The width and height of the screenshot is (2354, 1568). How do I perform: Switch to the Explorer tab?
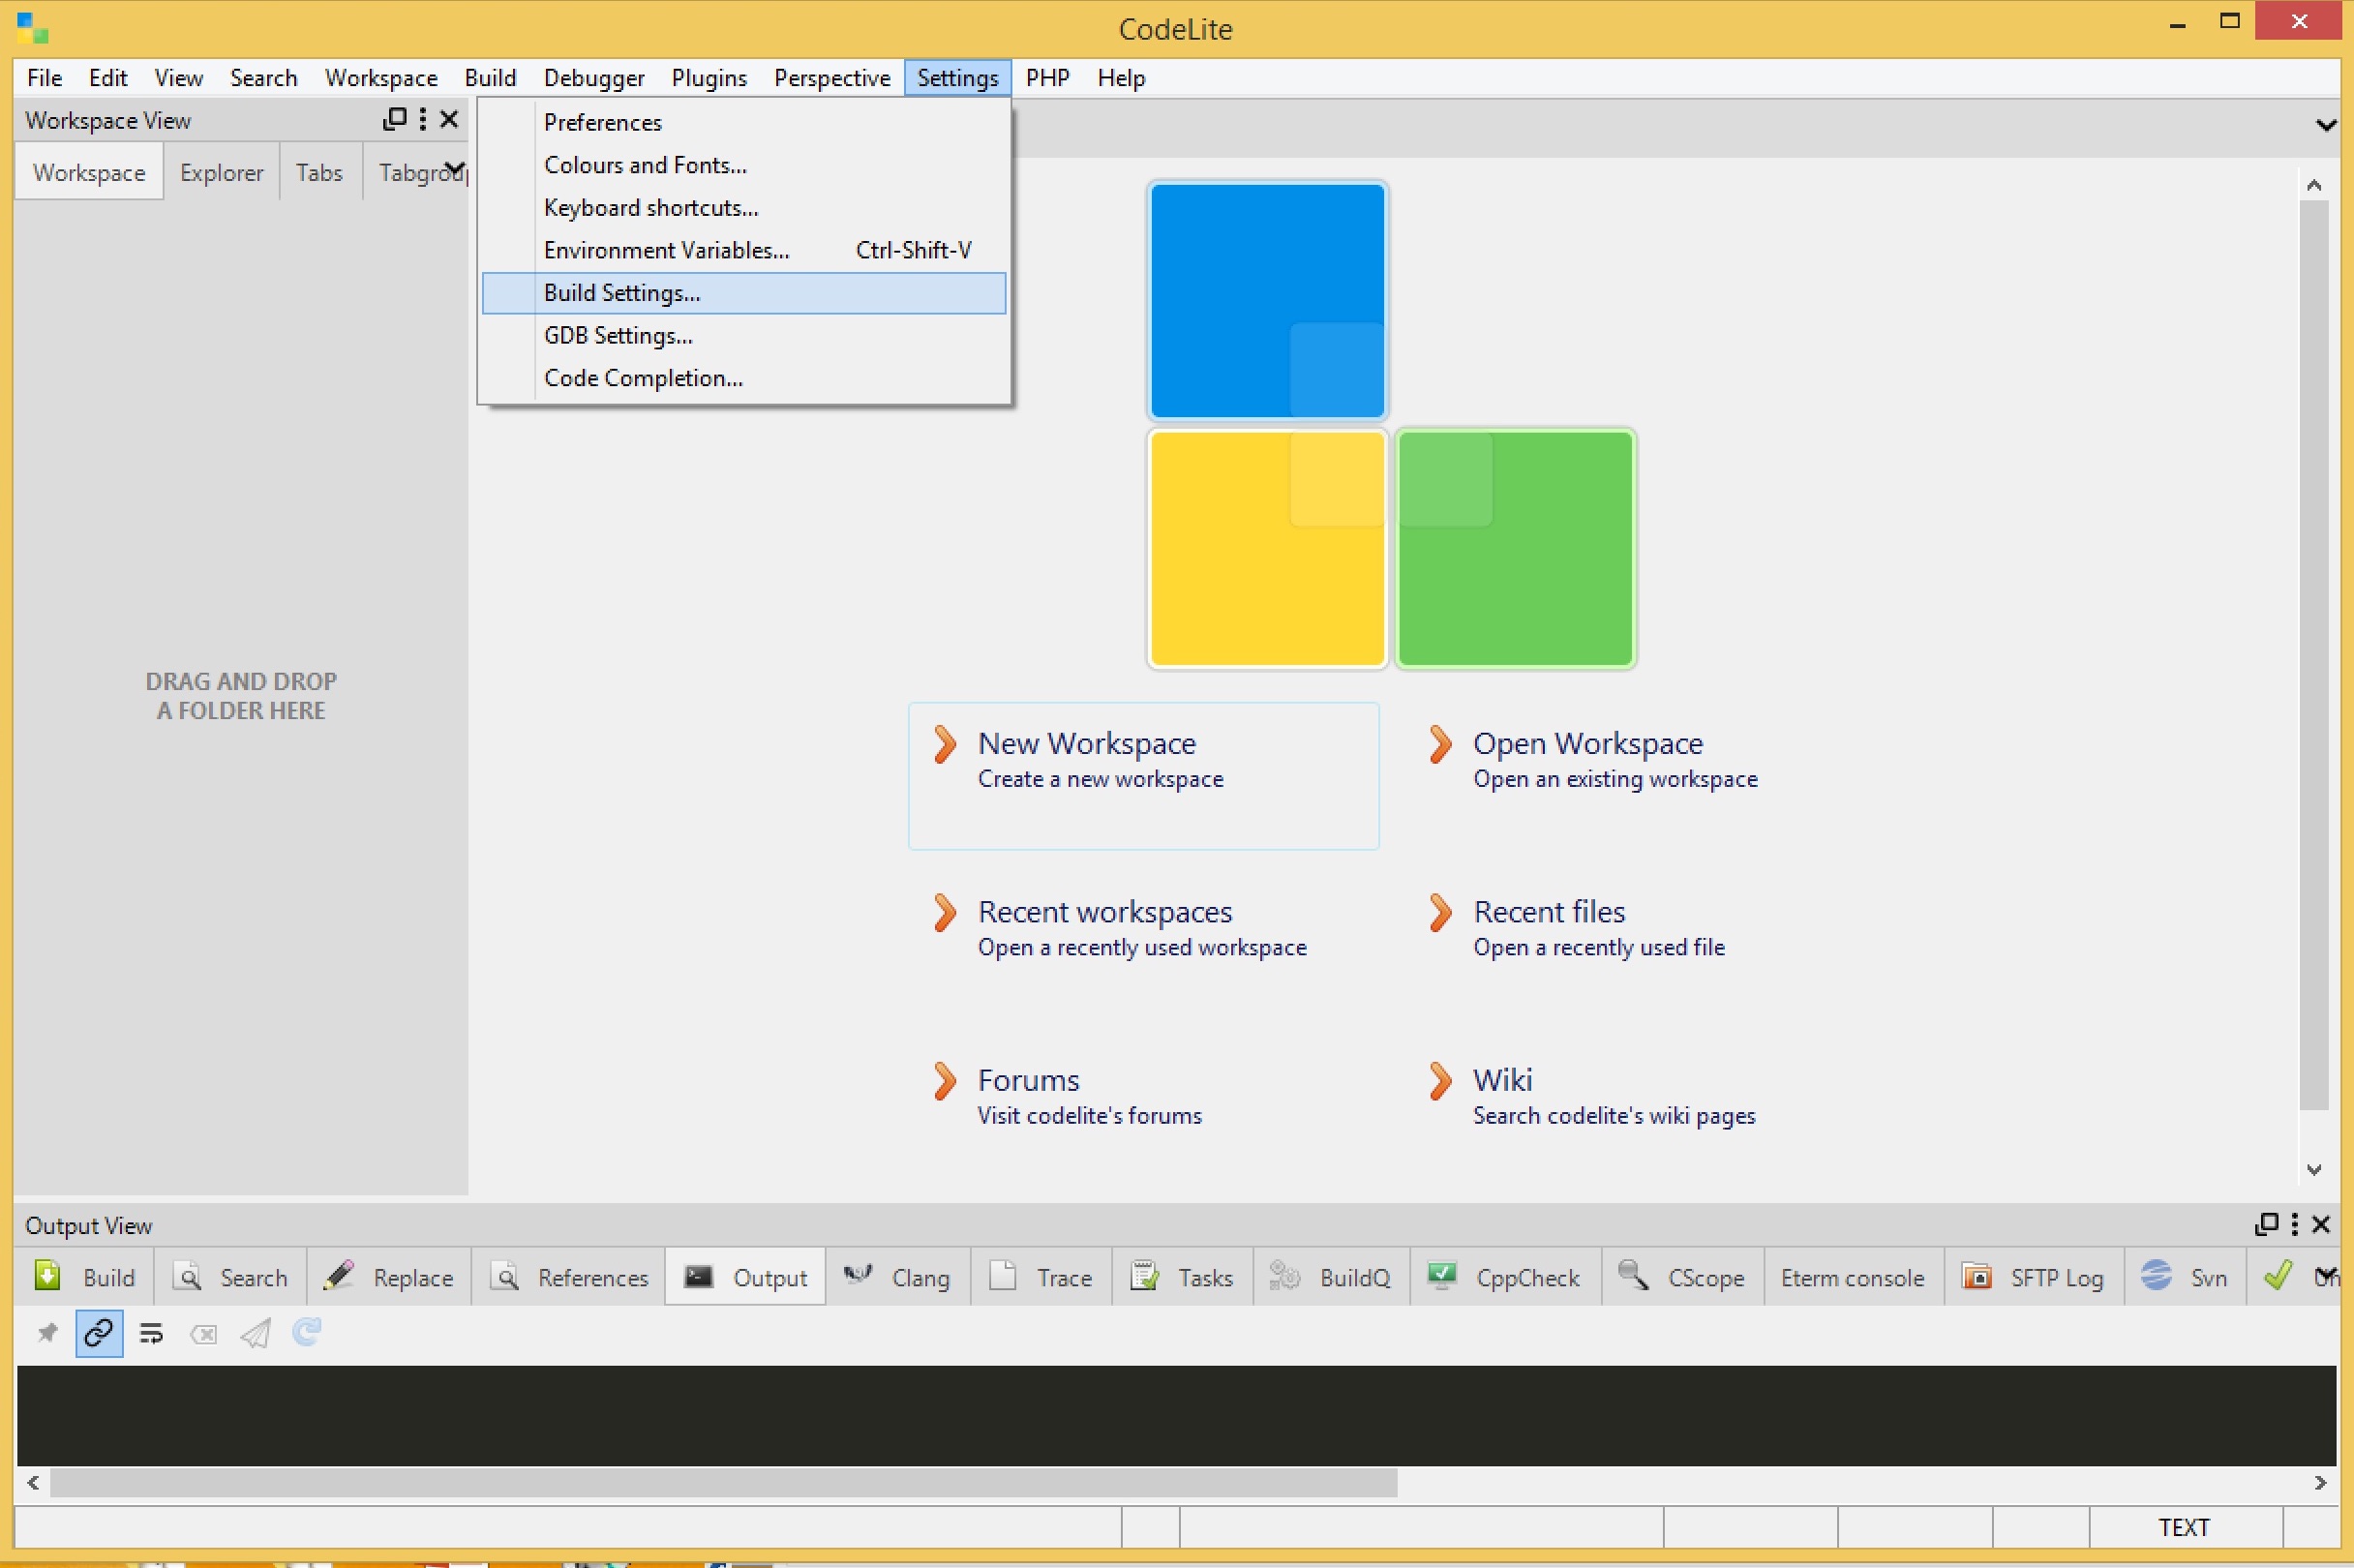[221, 172]
